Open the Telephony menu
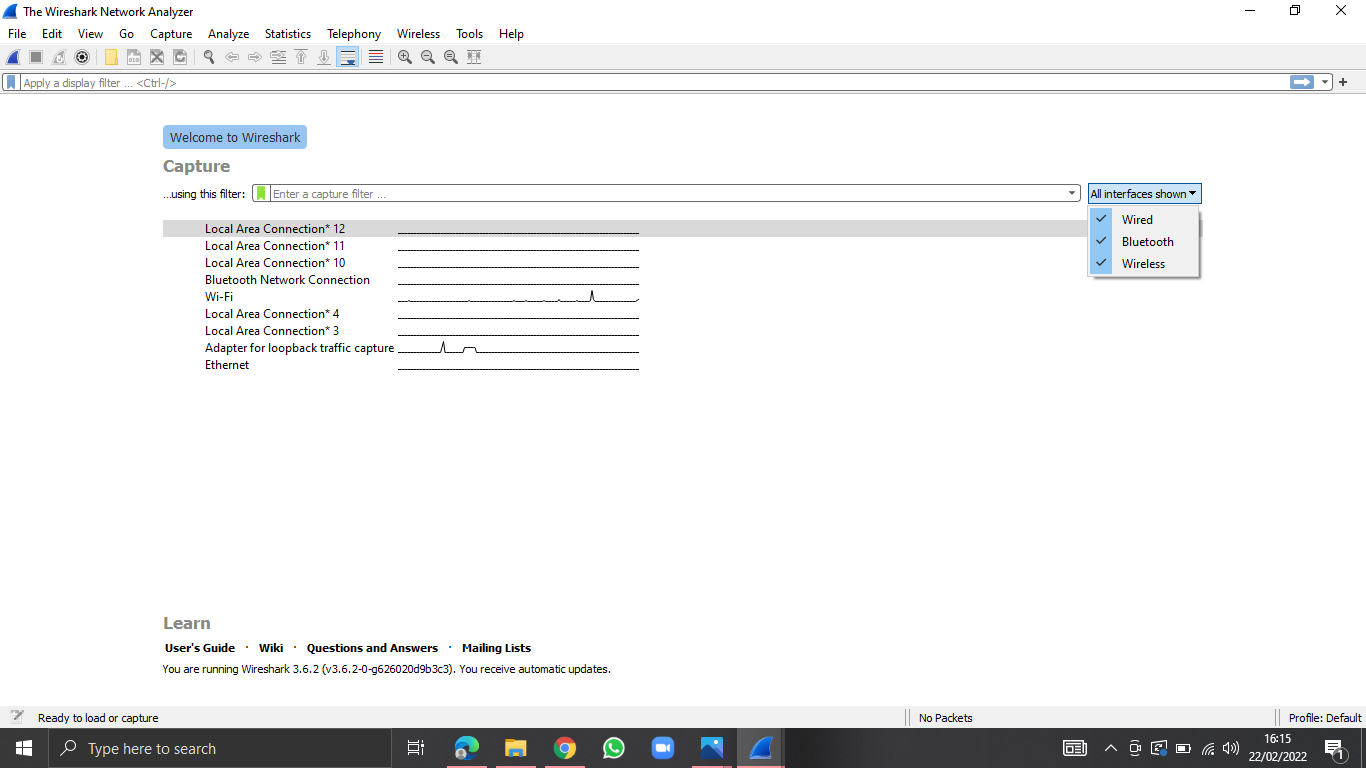 point(354,34)
